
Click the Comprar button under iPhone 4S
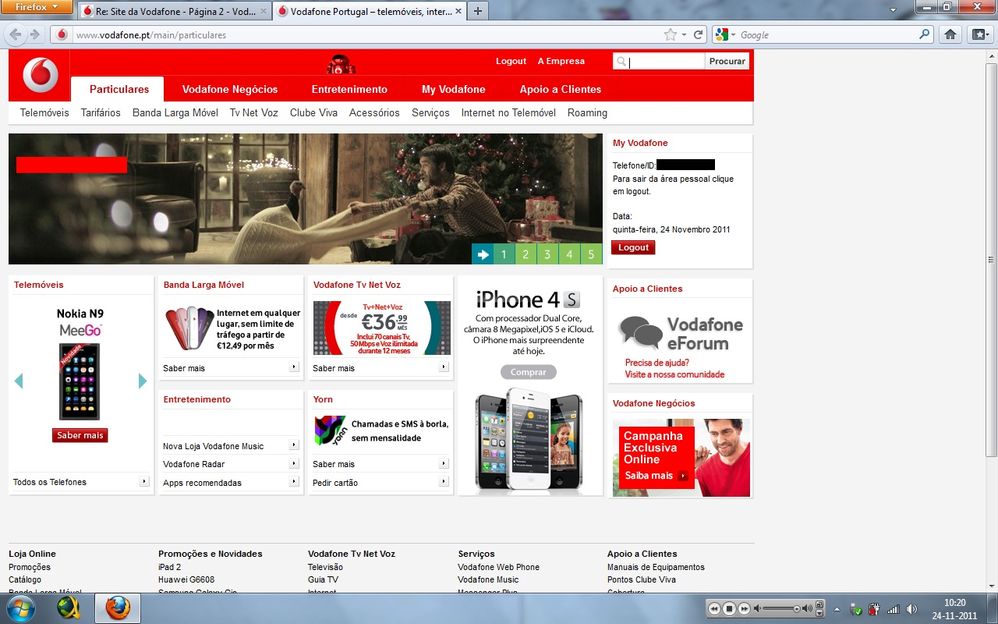point(529,372)
